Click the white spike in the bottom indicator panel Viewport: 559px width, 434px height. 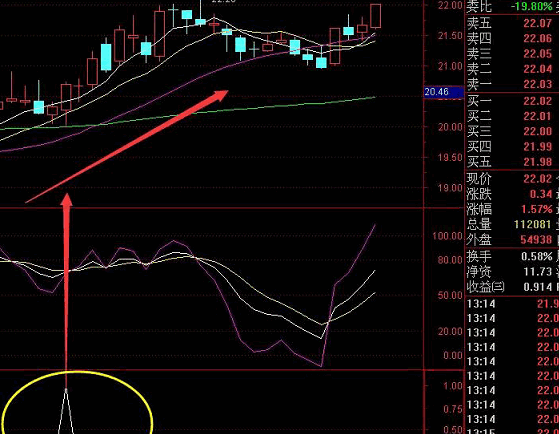(x=66, y=411)
